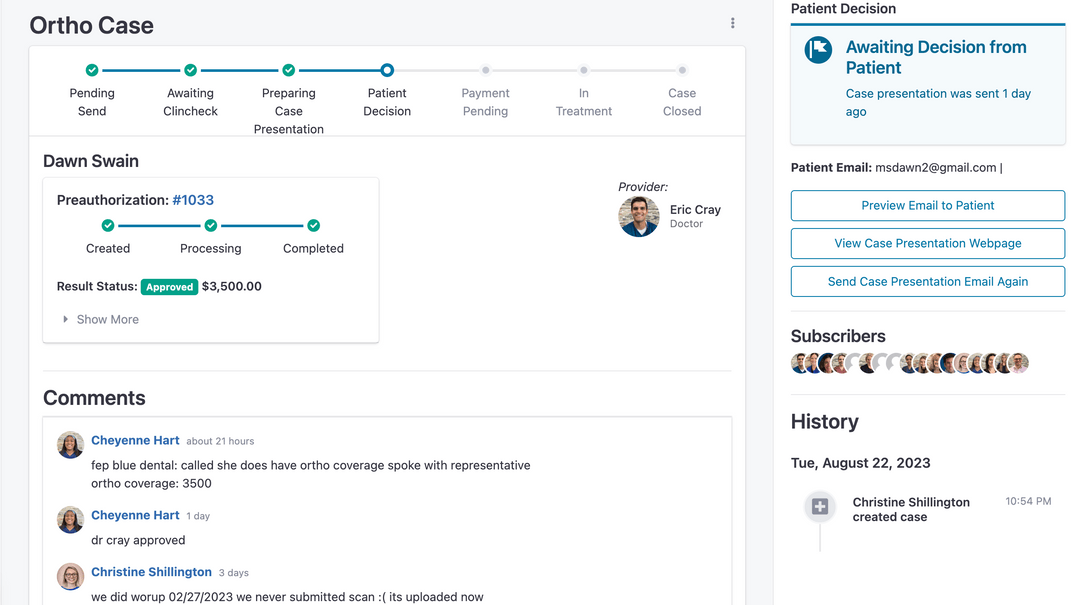The height and width of the screenshot is (605, 1080).
Task: Click the Pending Send step checkmark
Action: (x=92, y=70)
